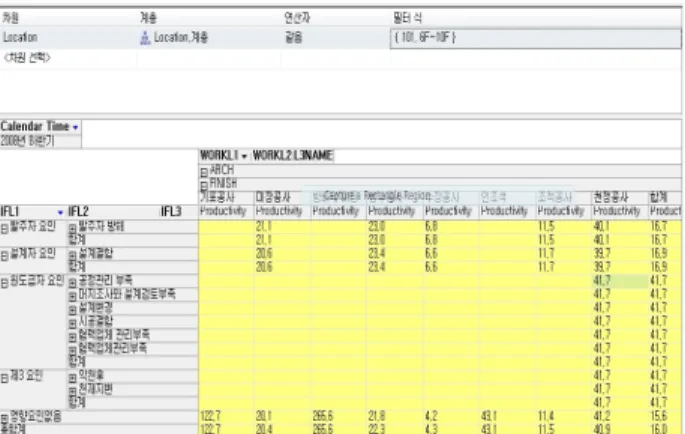This screenshot has width=685, height=434.
Task: Open the Calendar Time dropdown arrow
Action: coord(76,127)
